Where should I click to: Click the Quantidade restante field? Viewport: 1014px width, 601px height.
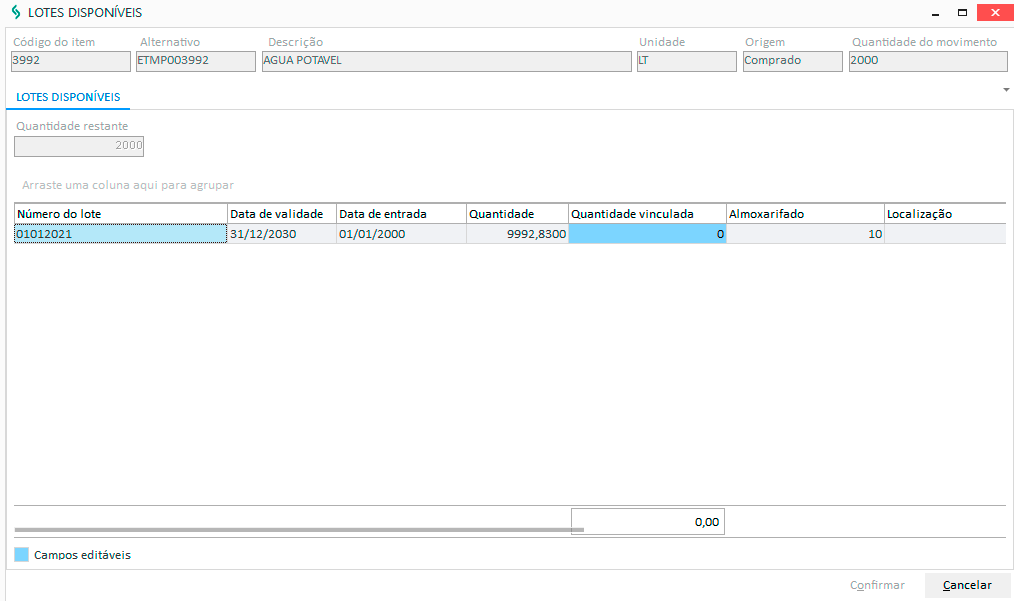tap(79, 146)
